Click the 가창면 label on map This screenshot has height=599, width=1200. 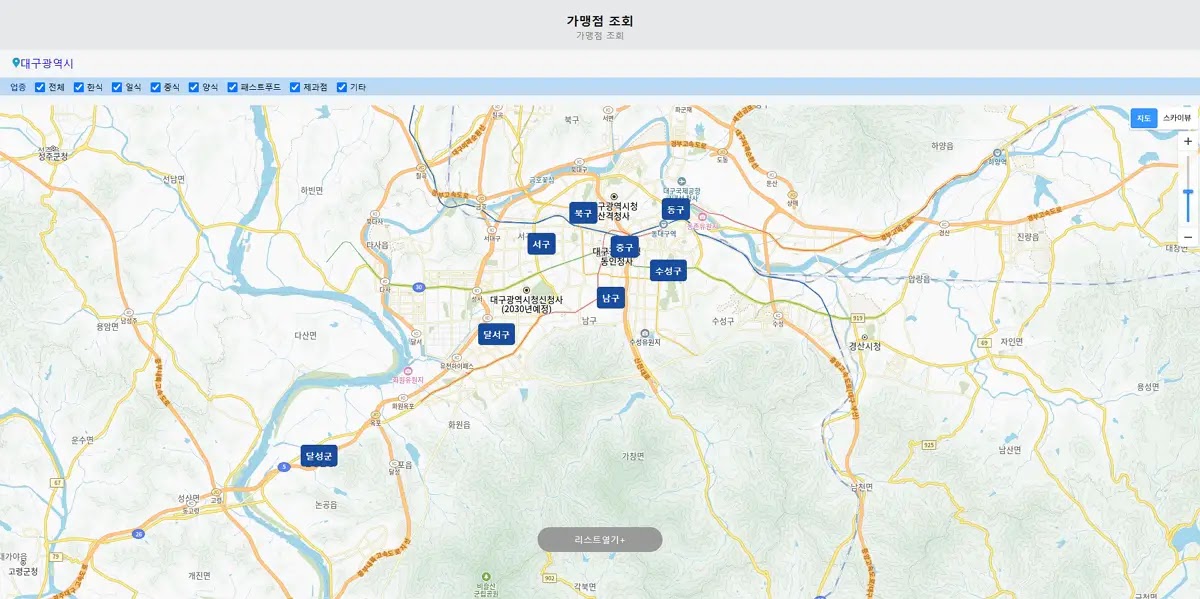tap(633, 456)
